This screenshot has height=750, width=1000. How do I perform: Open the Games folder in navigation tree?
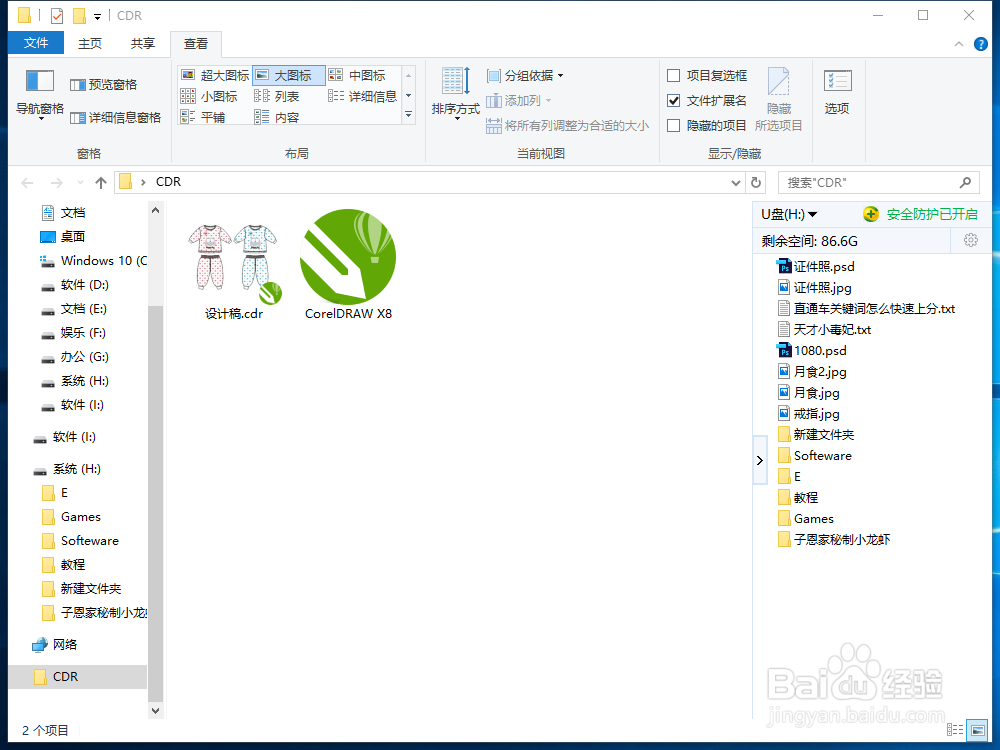click(71, 517)
